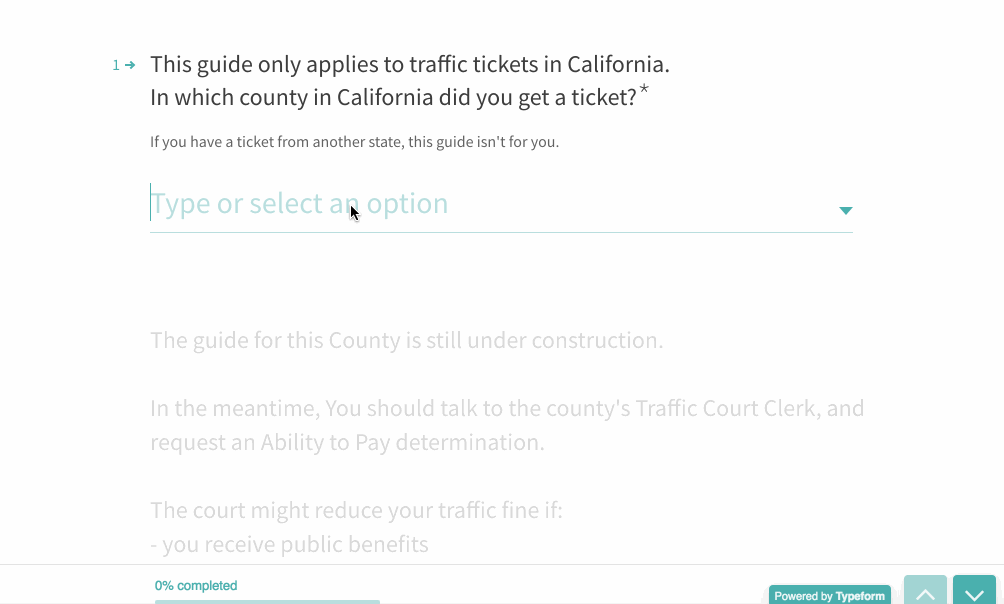Click the question 1 arrow indicator
1004x604 pixels.
[x=130, y=65]
